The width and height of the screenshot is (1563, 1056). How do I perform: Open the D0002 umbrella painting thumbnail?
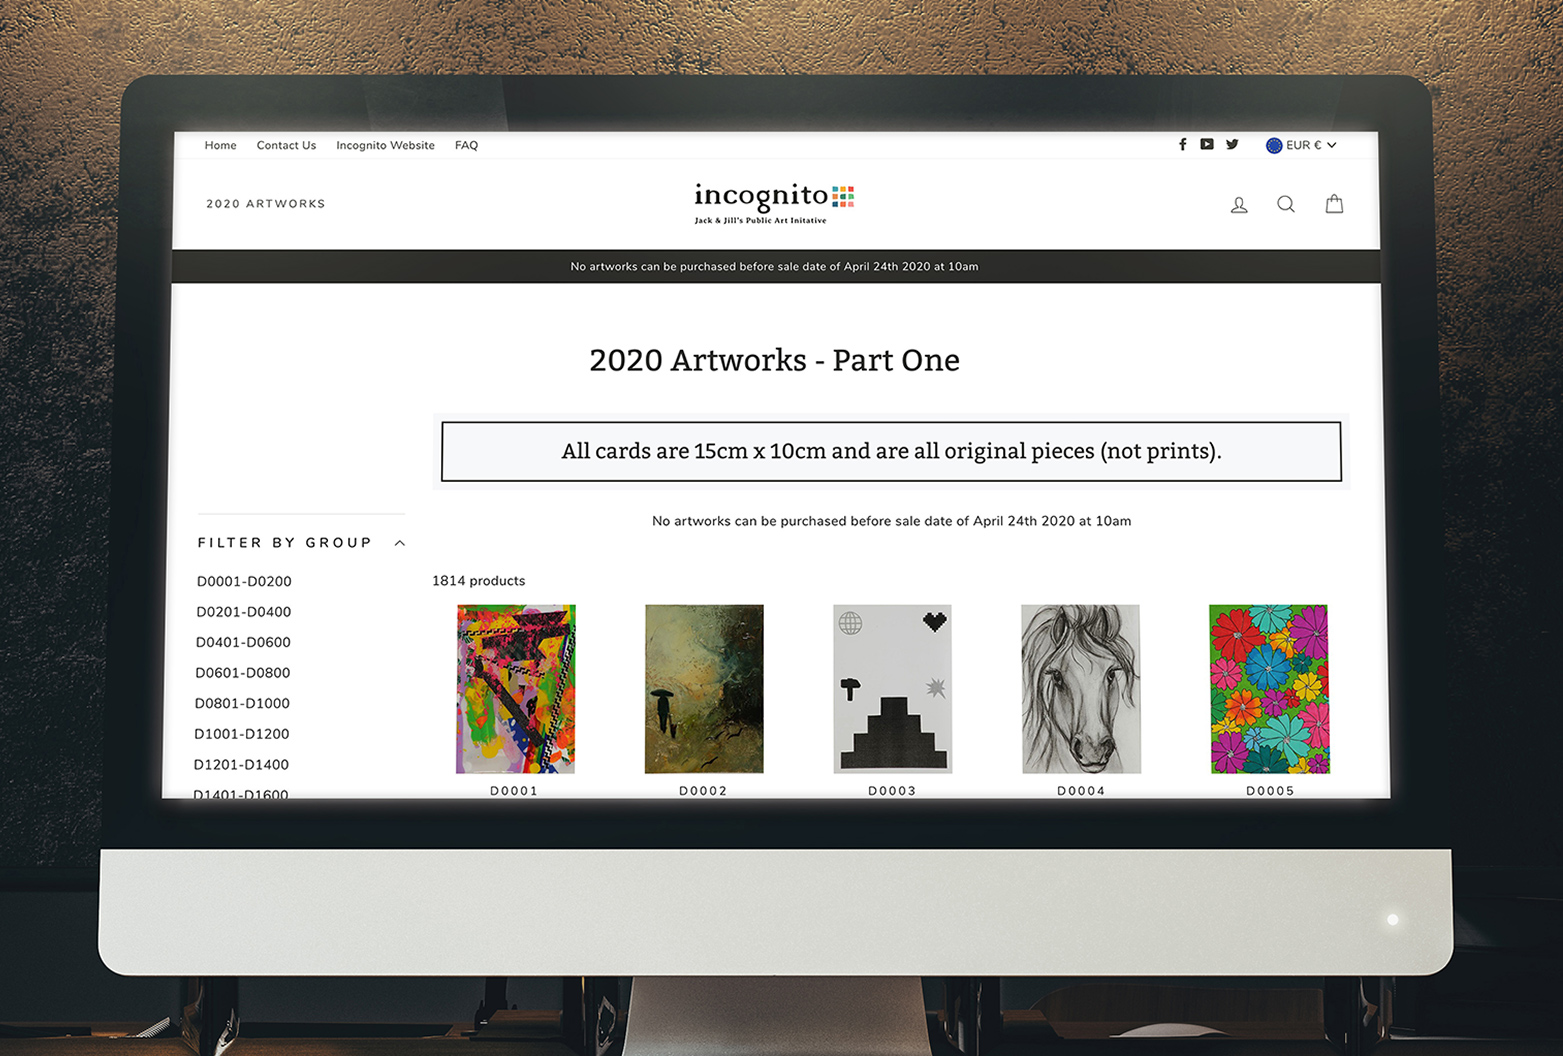[704, 689]
